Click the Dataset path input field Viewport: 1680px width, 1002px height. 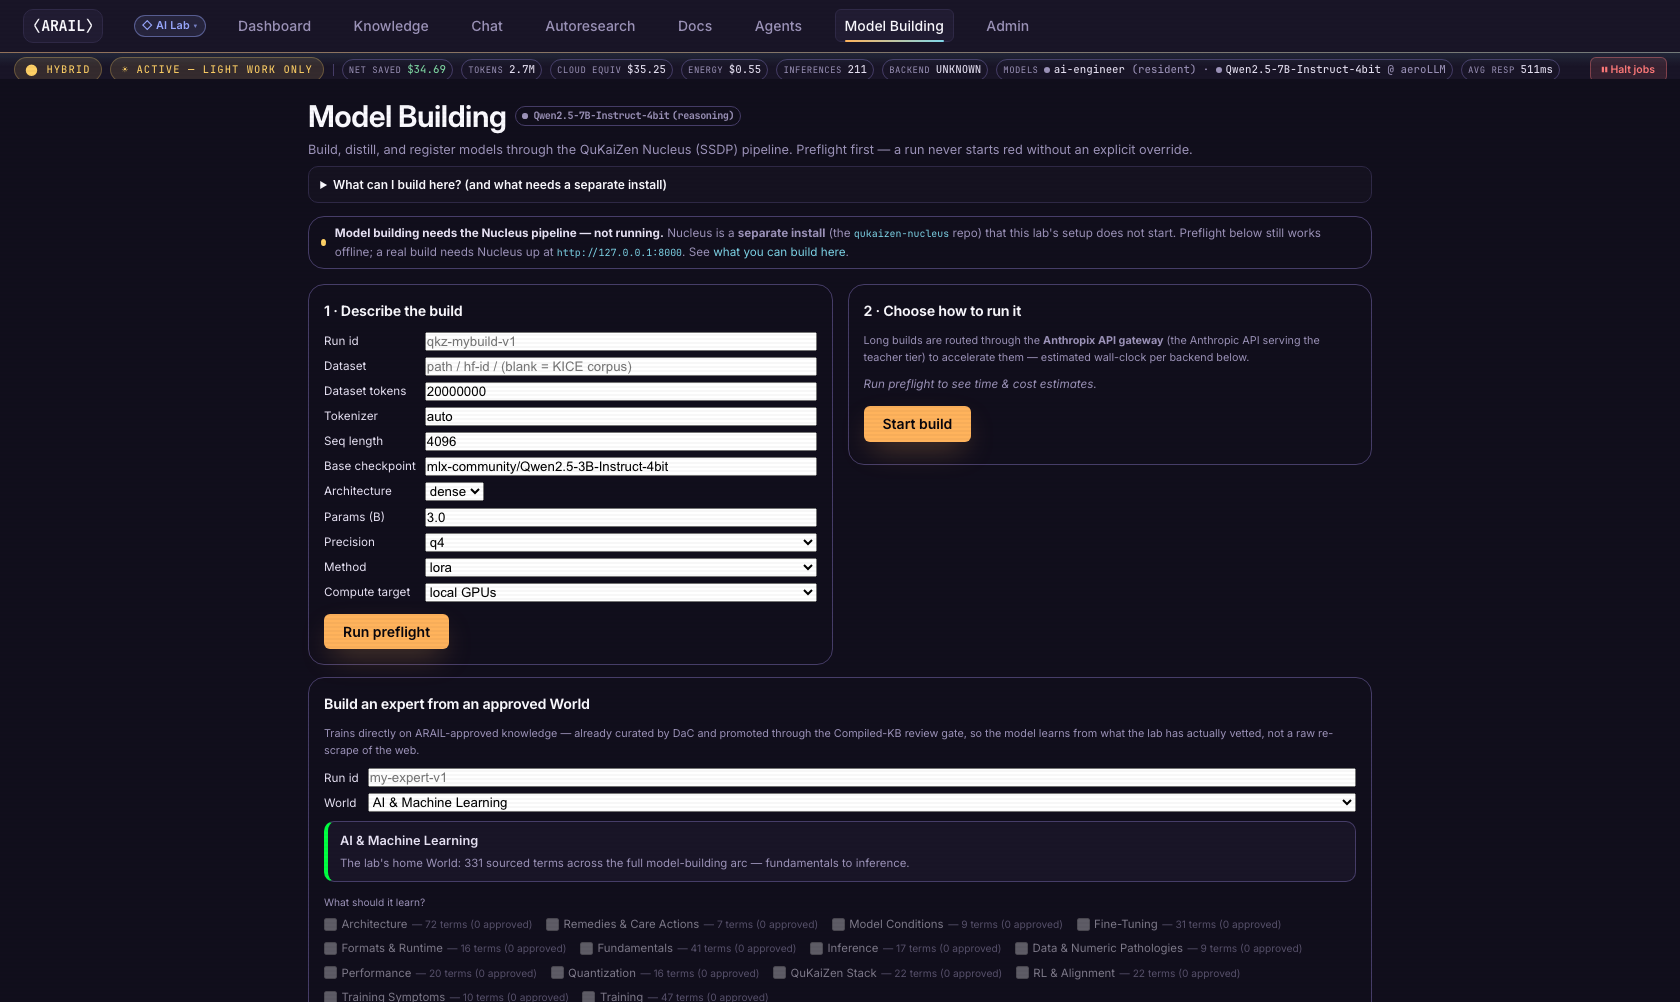[x=621, y=367]
